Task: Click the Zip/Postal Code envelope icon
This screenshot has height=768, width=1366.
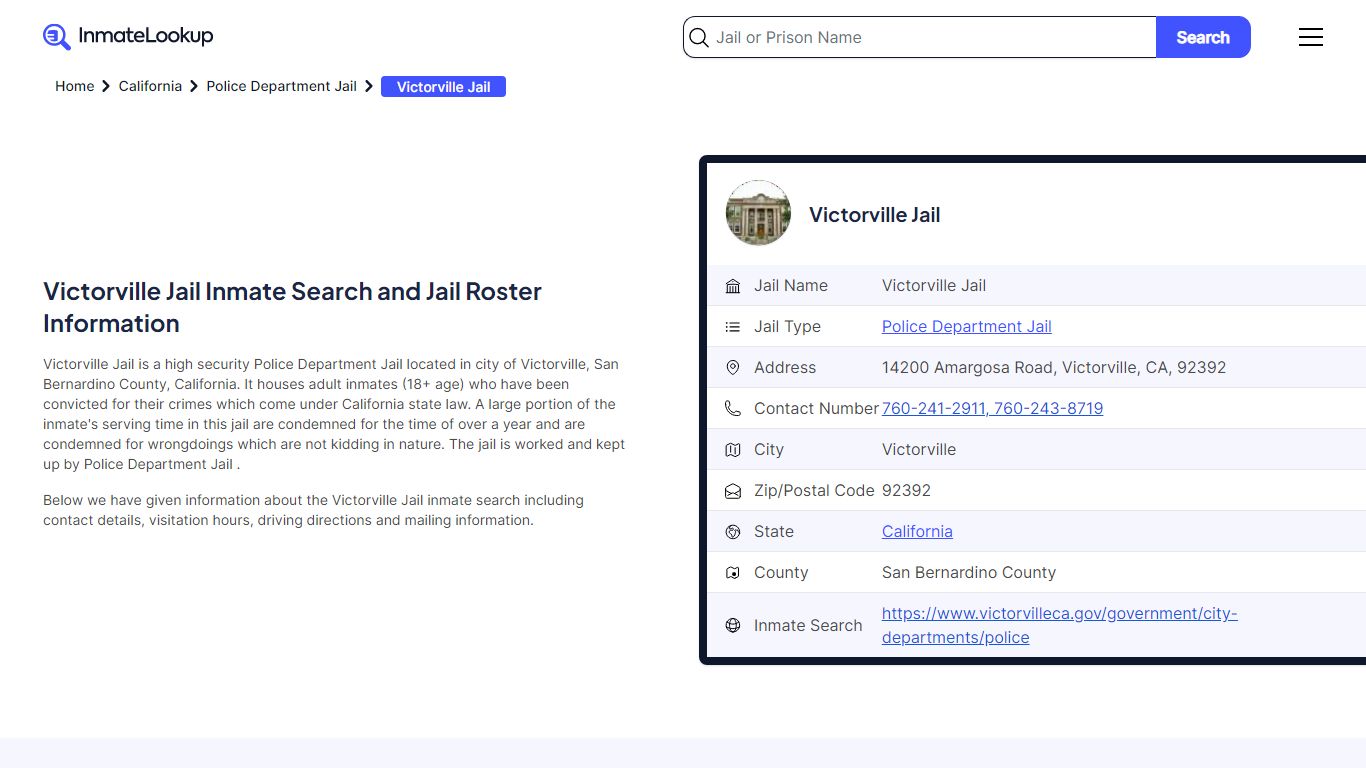Action: pos(733,491)
